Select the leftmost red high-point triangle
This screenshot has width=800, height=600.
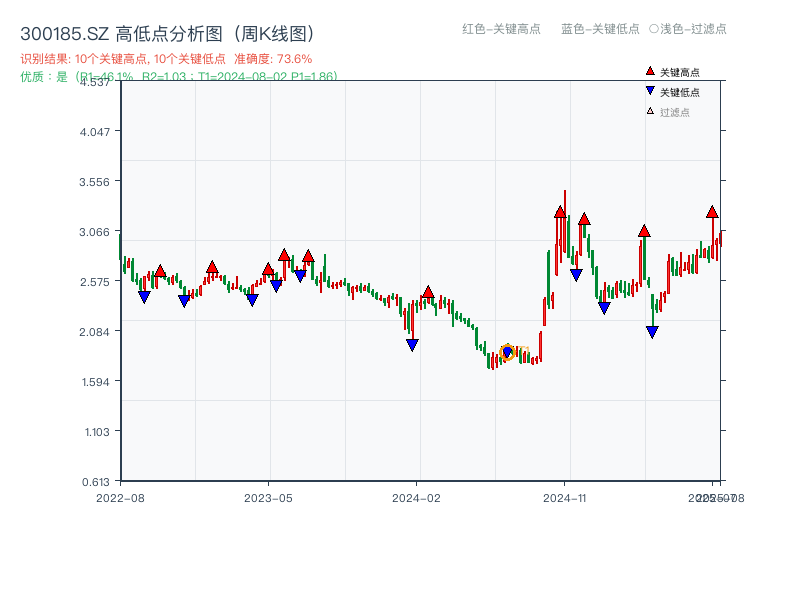pyautogui.click(x=160, y=271)
